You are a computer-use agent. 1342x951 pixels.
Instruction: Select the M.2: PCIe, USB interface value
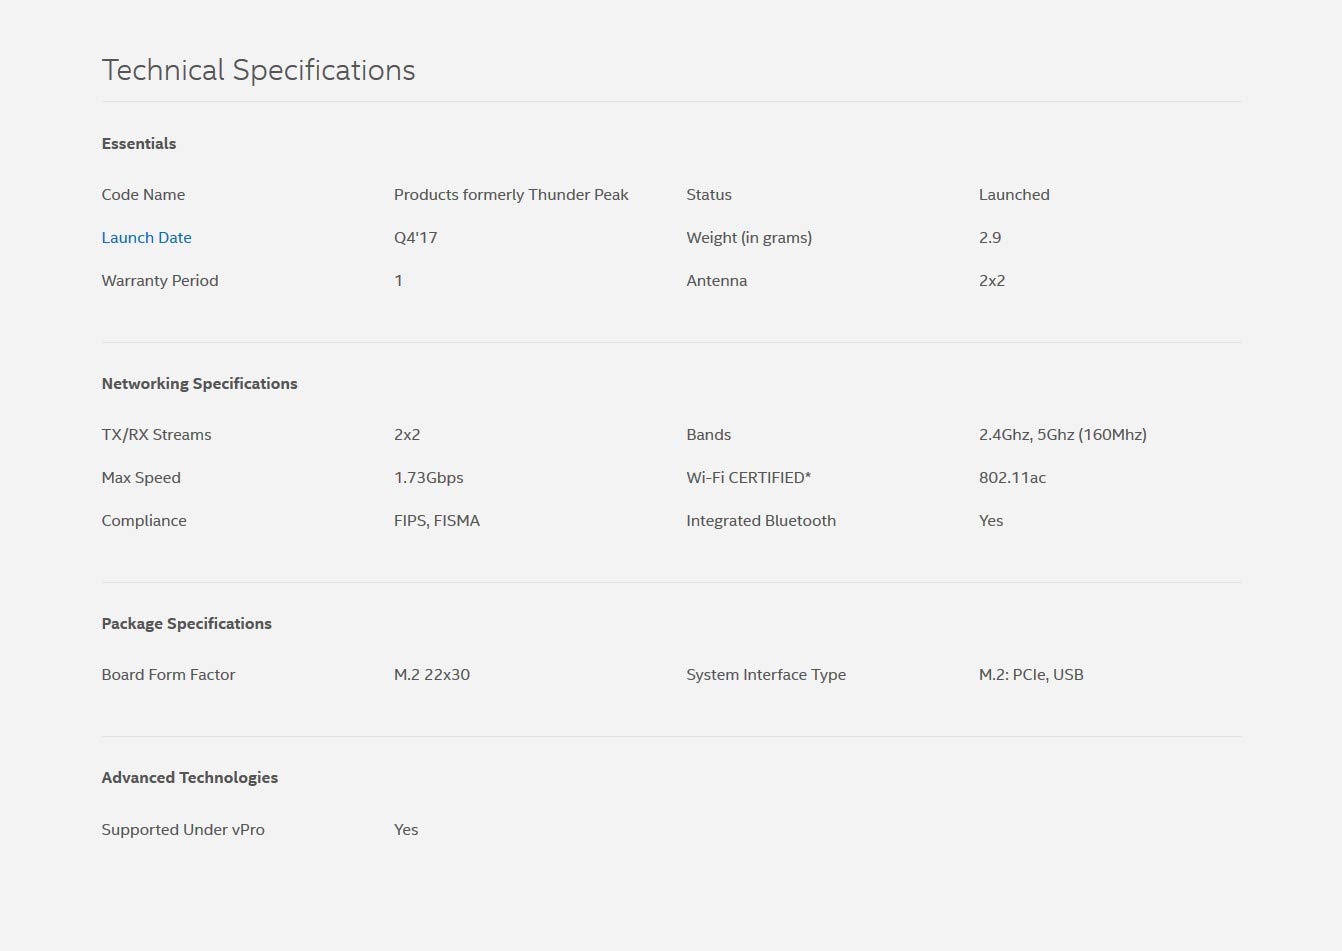pos(1031,675)
